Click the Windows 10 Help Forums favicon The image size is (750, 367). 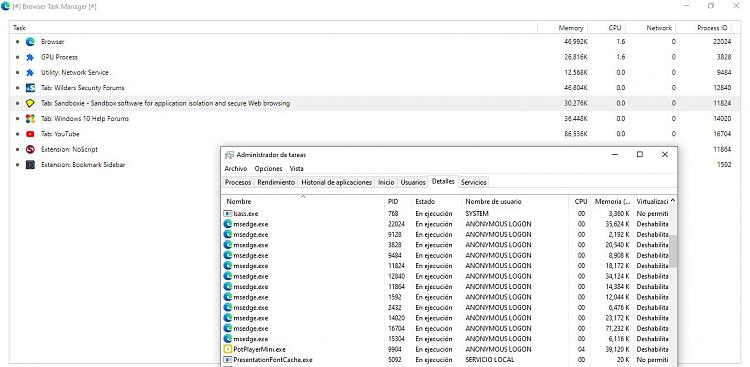tap(30, 118)
